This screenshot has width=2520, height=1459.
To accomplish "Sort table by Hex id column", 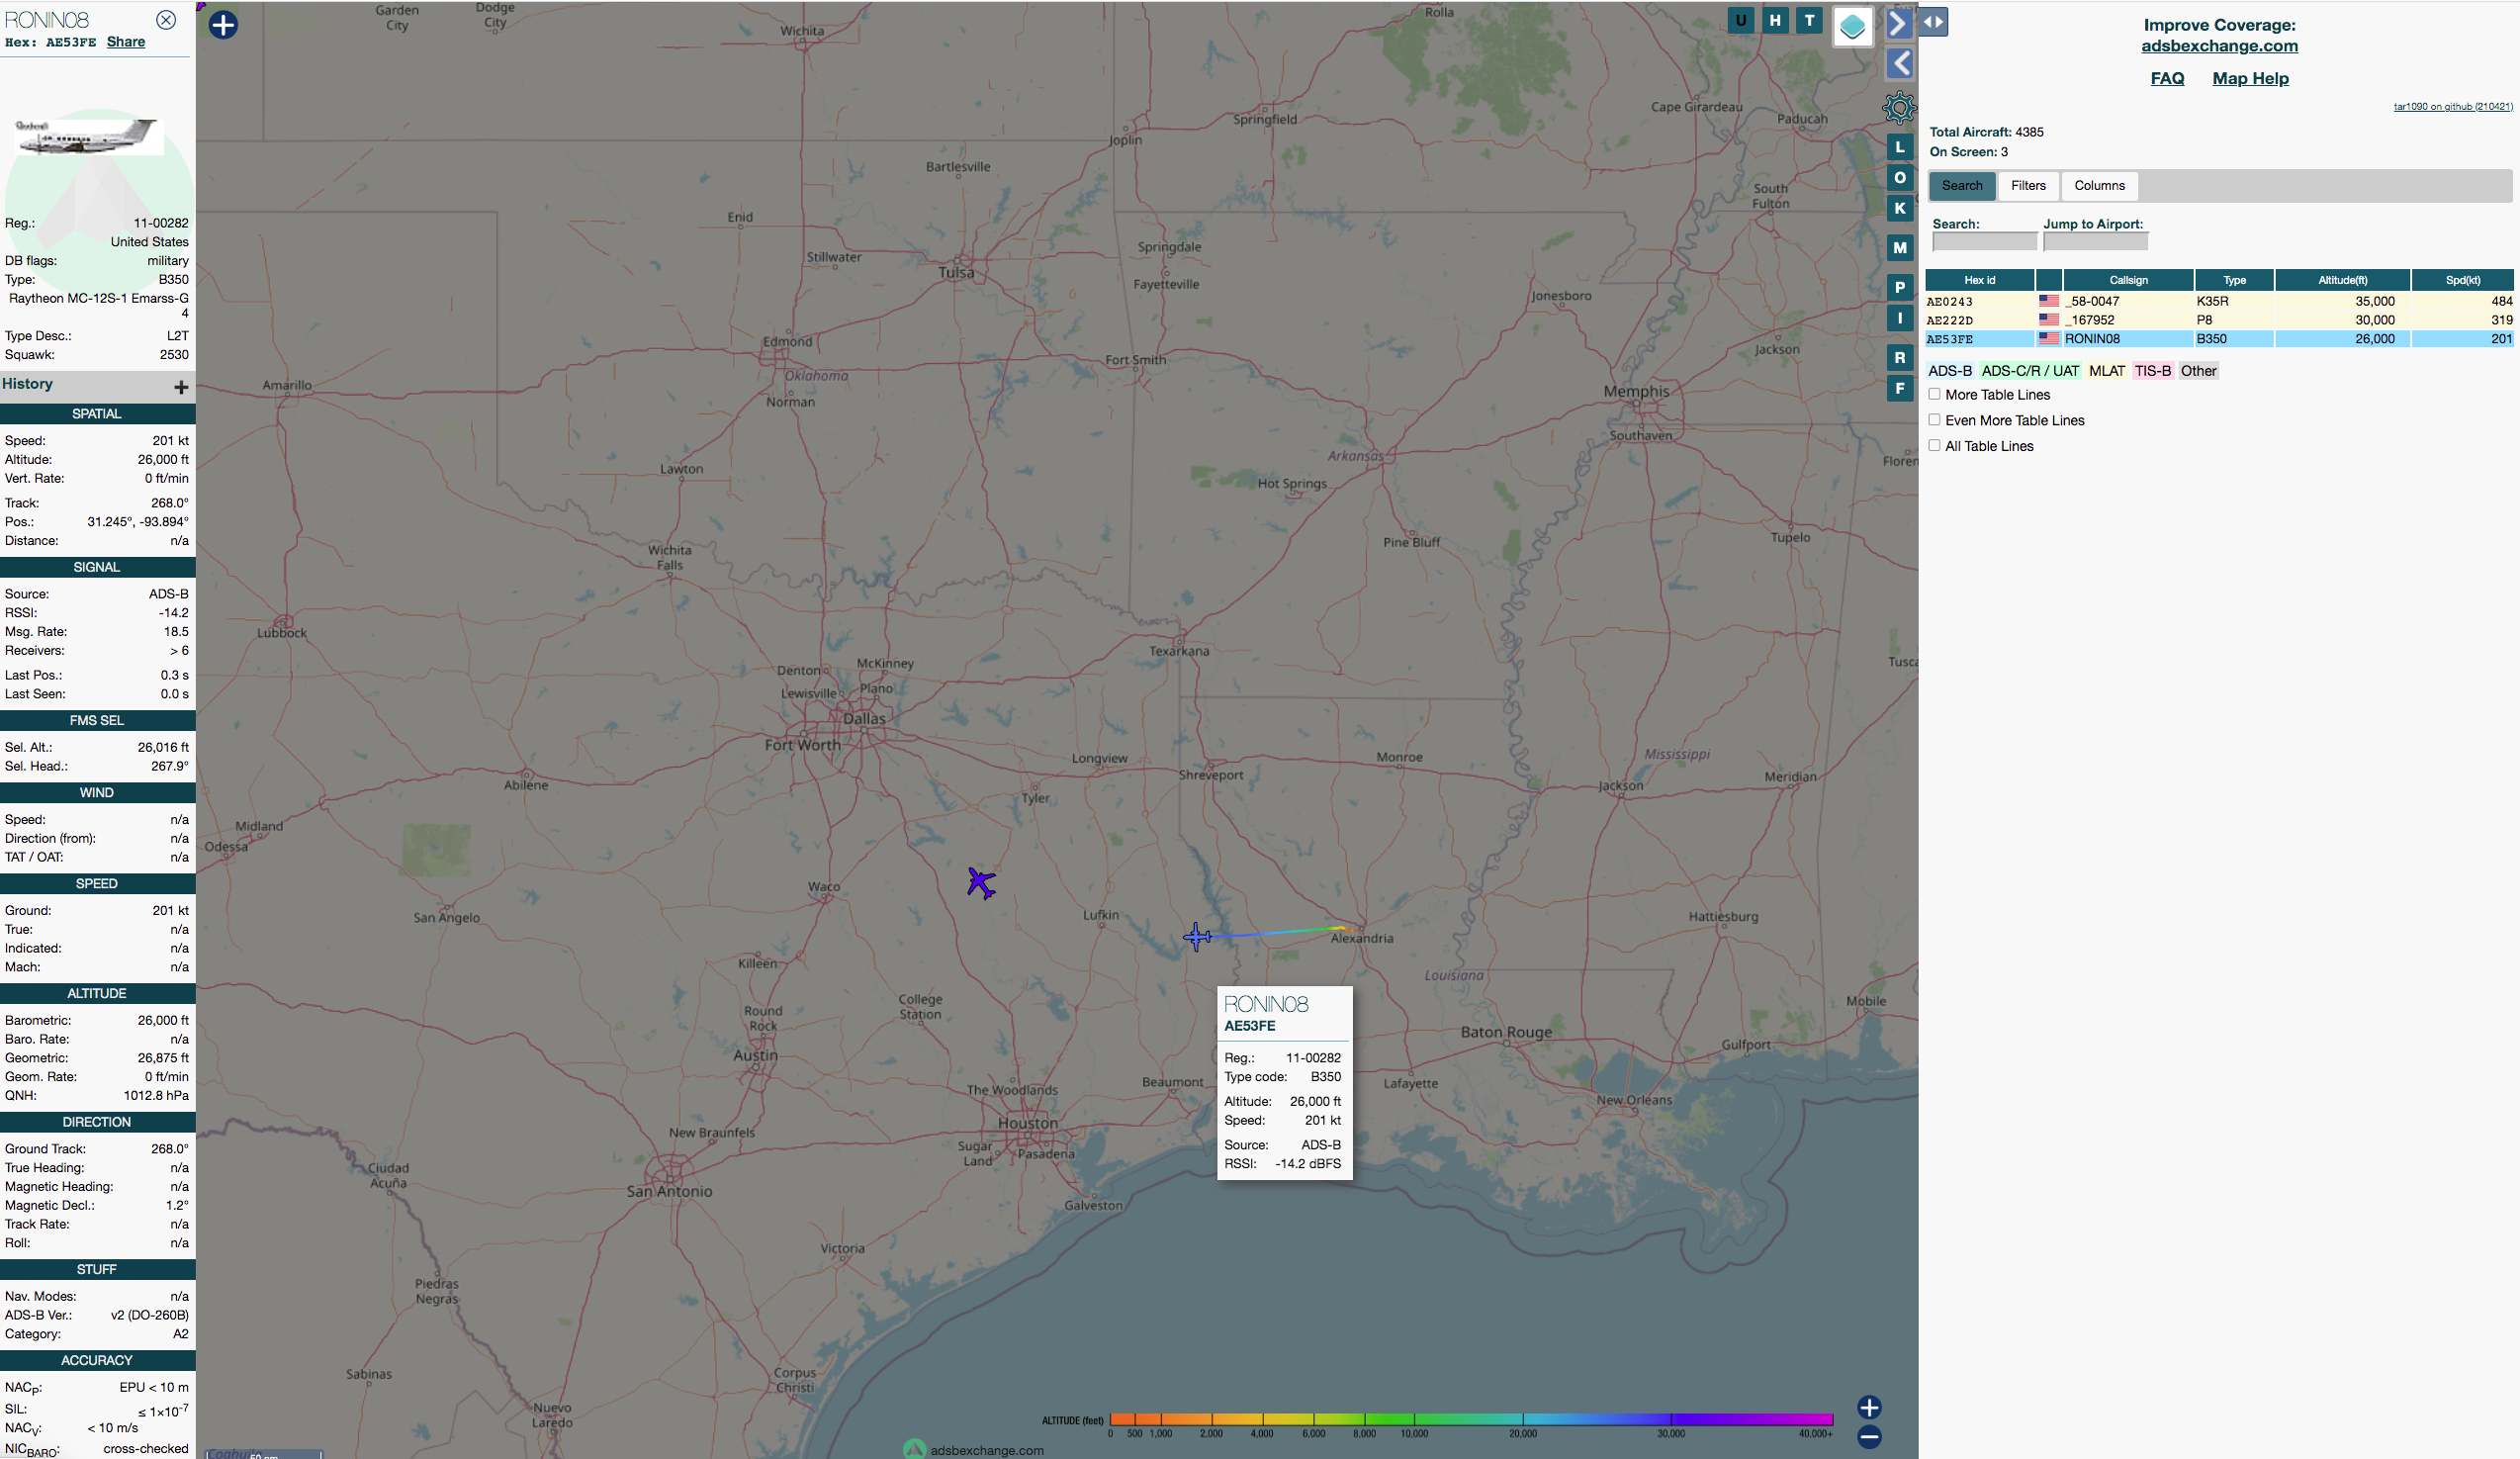I will [1979, 280].
